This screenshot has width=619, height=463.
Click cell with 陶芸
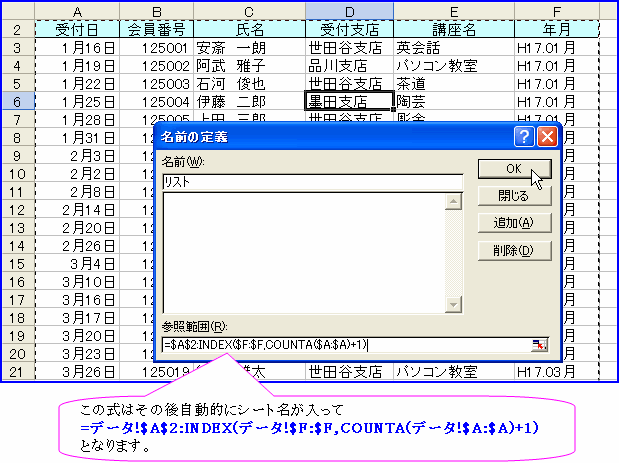pos(454,102)
